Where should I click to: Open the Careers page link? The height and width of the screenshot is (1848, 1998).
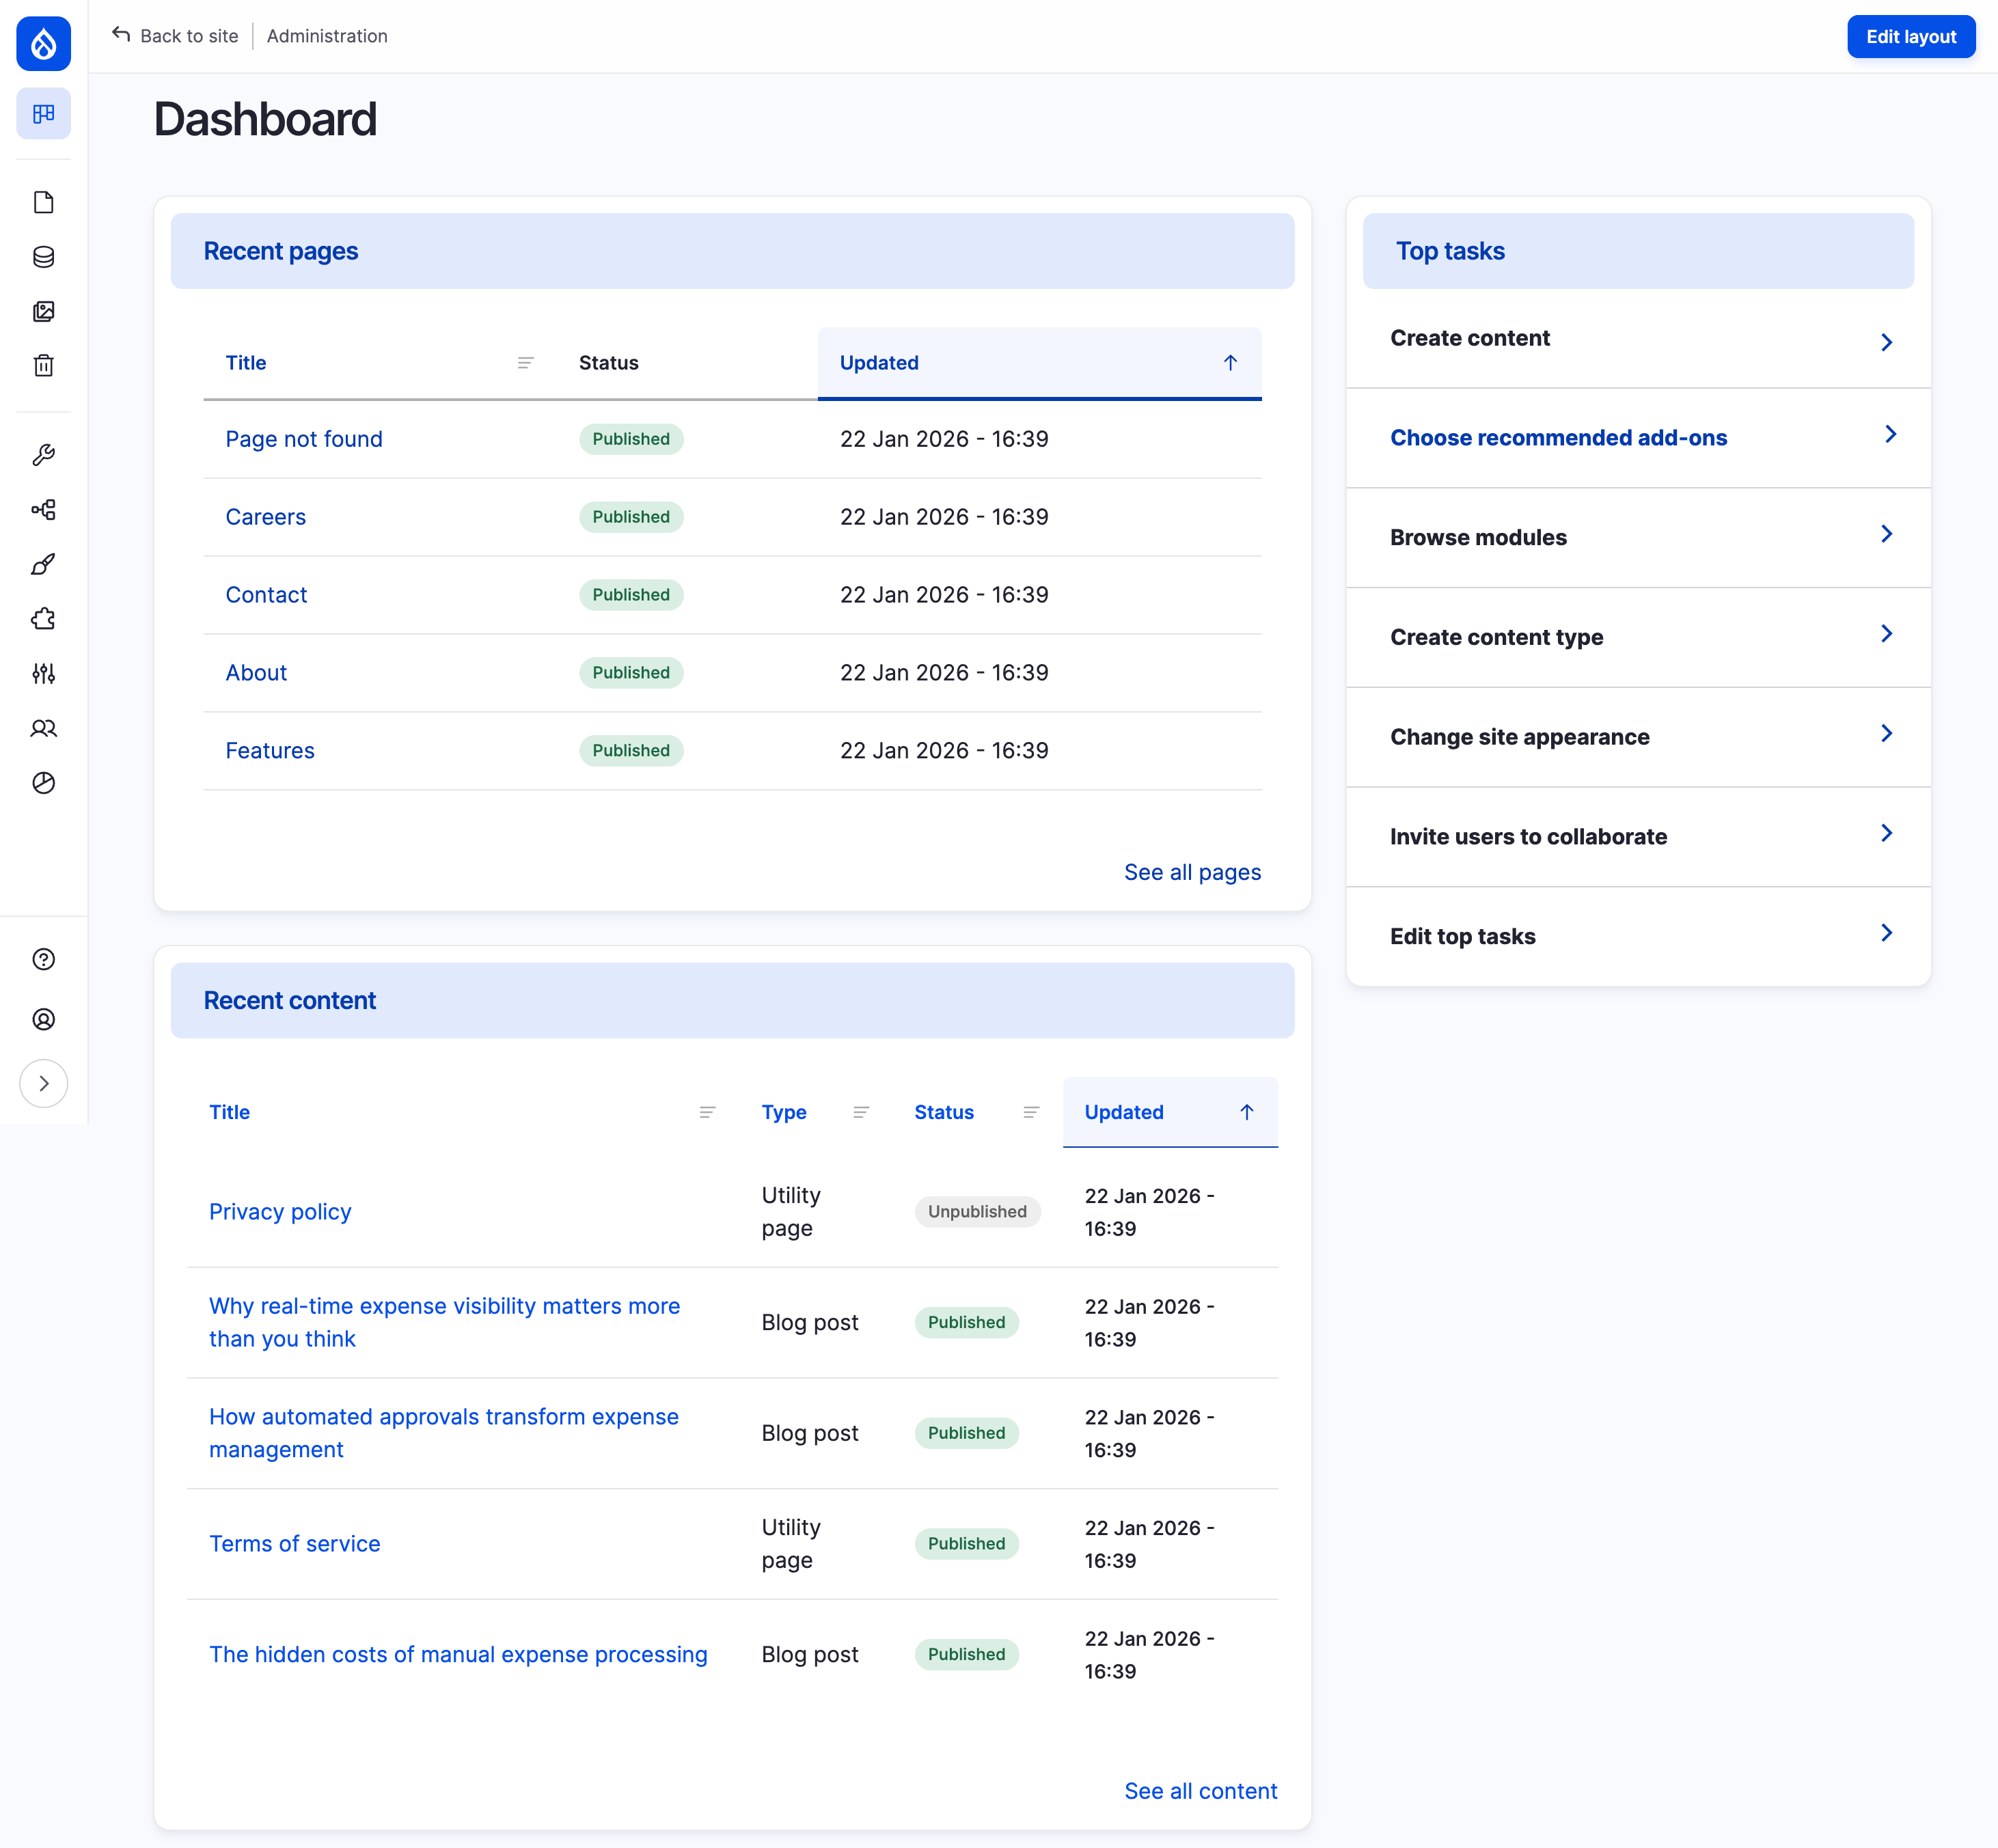click(x=265, y=517)
